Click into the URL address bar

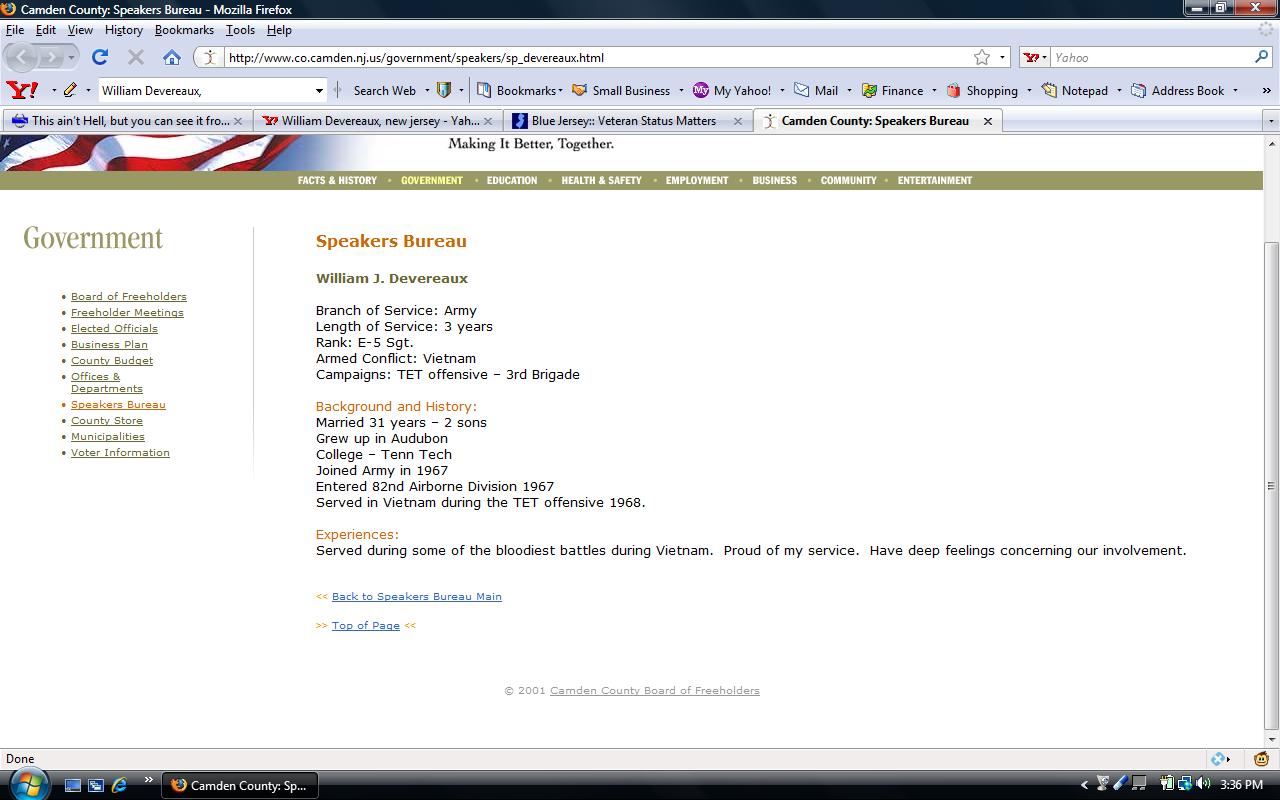pyautogui.click(x=590, y=57)
